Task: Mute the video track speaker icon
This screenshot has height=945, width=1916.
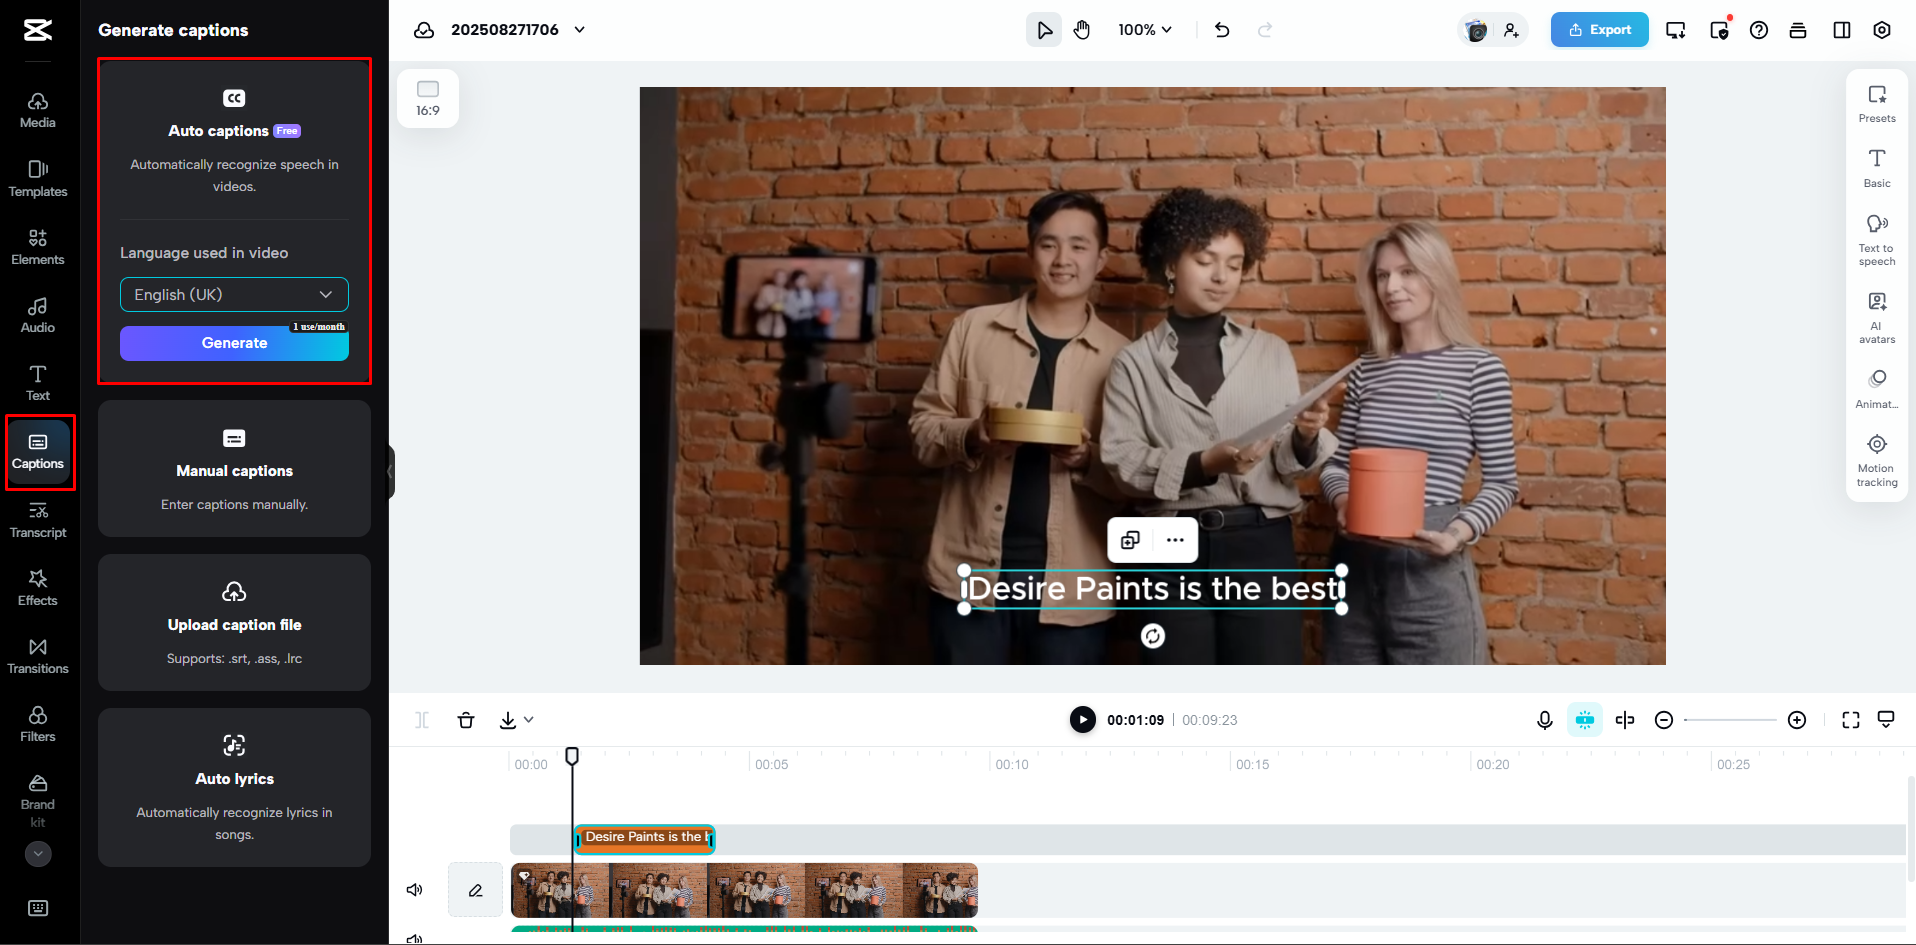Action: click(414, 889)
